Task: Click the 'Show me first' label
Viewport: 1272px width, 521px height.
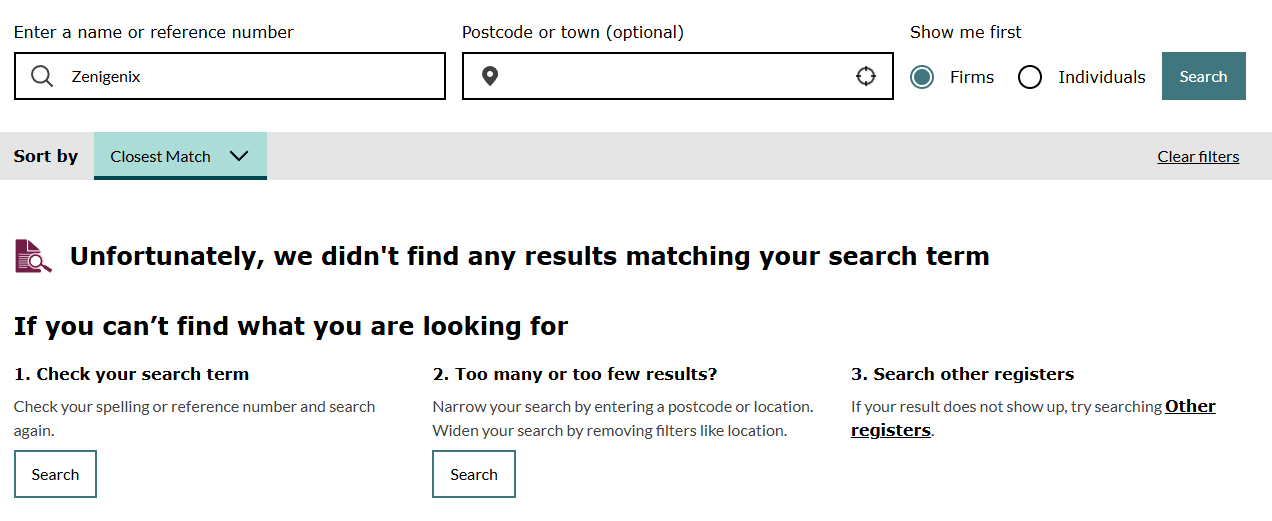Action: (966, 32)
